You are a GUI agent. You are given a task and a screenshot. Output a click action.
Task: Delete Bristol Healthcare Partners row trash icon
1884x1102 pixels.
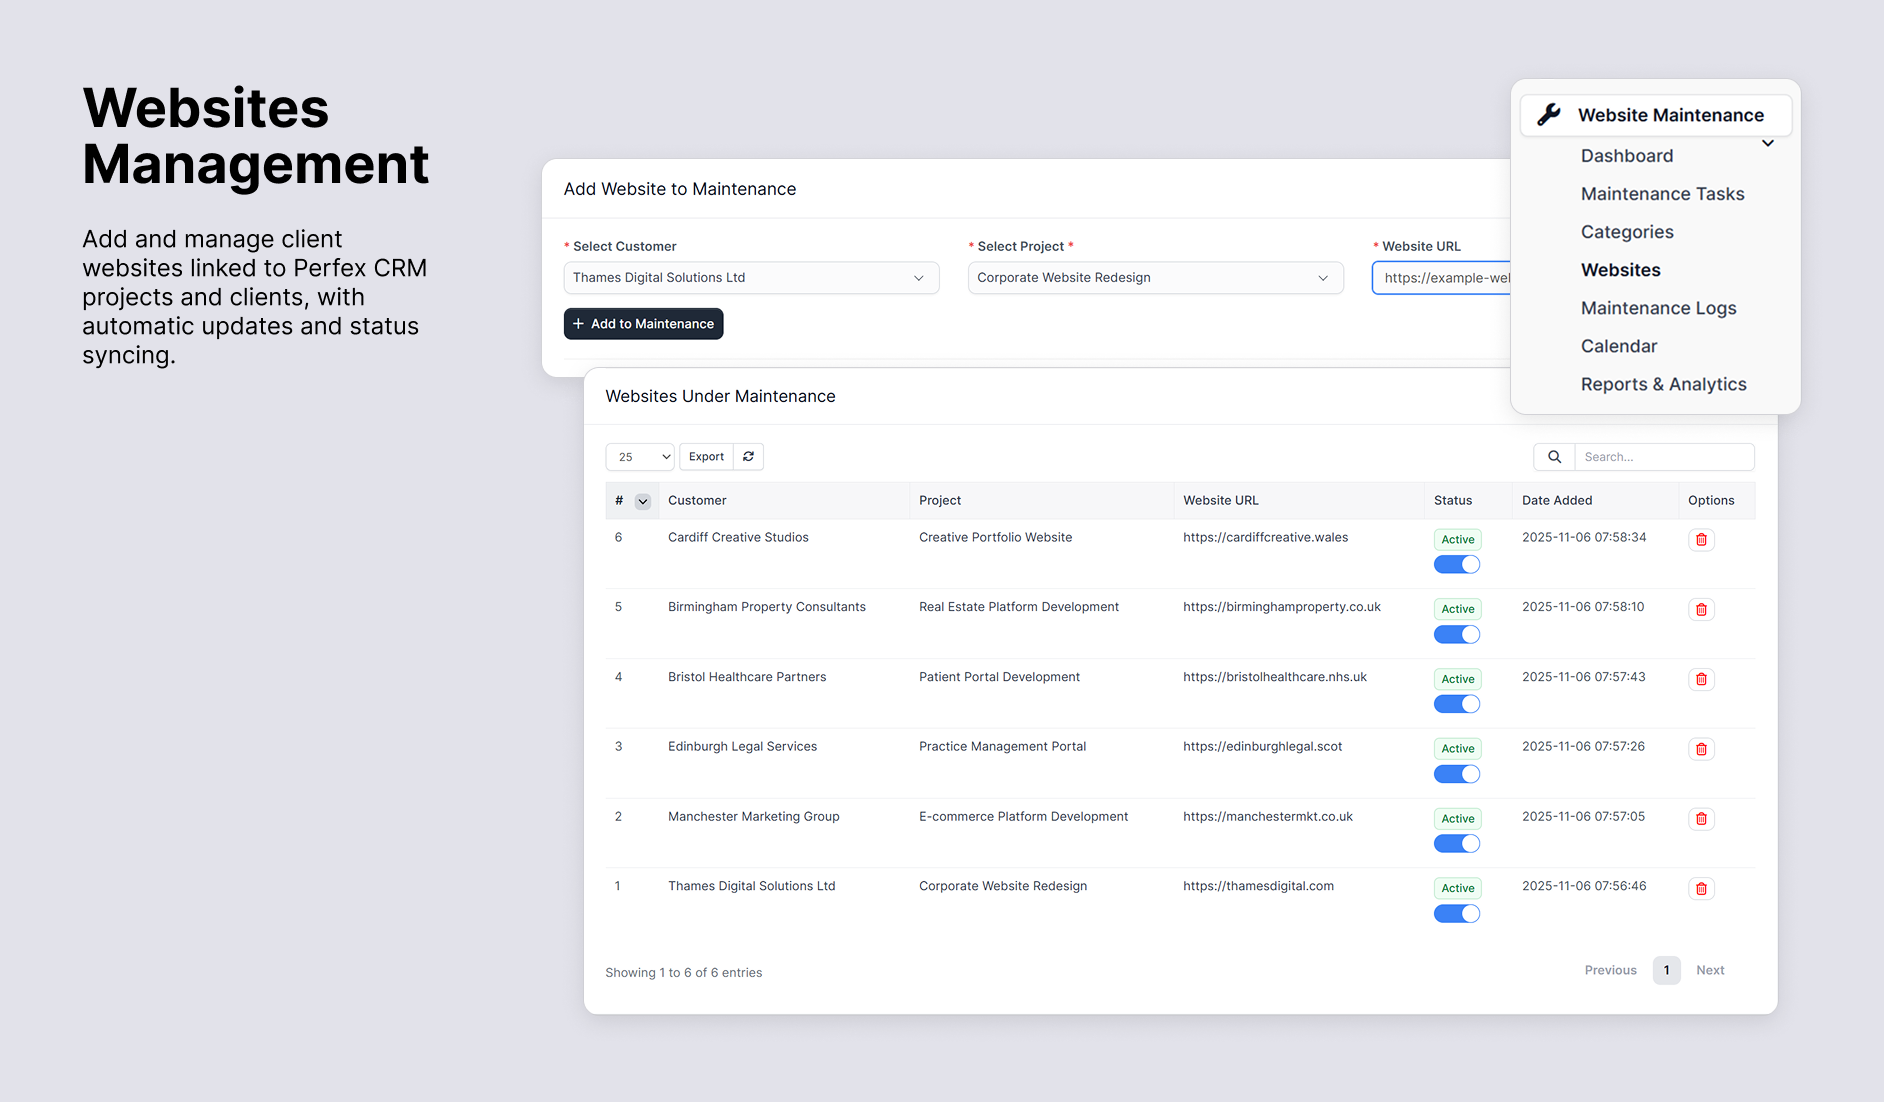coord(1701,679)
